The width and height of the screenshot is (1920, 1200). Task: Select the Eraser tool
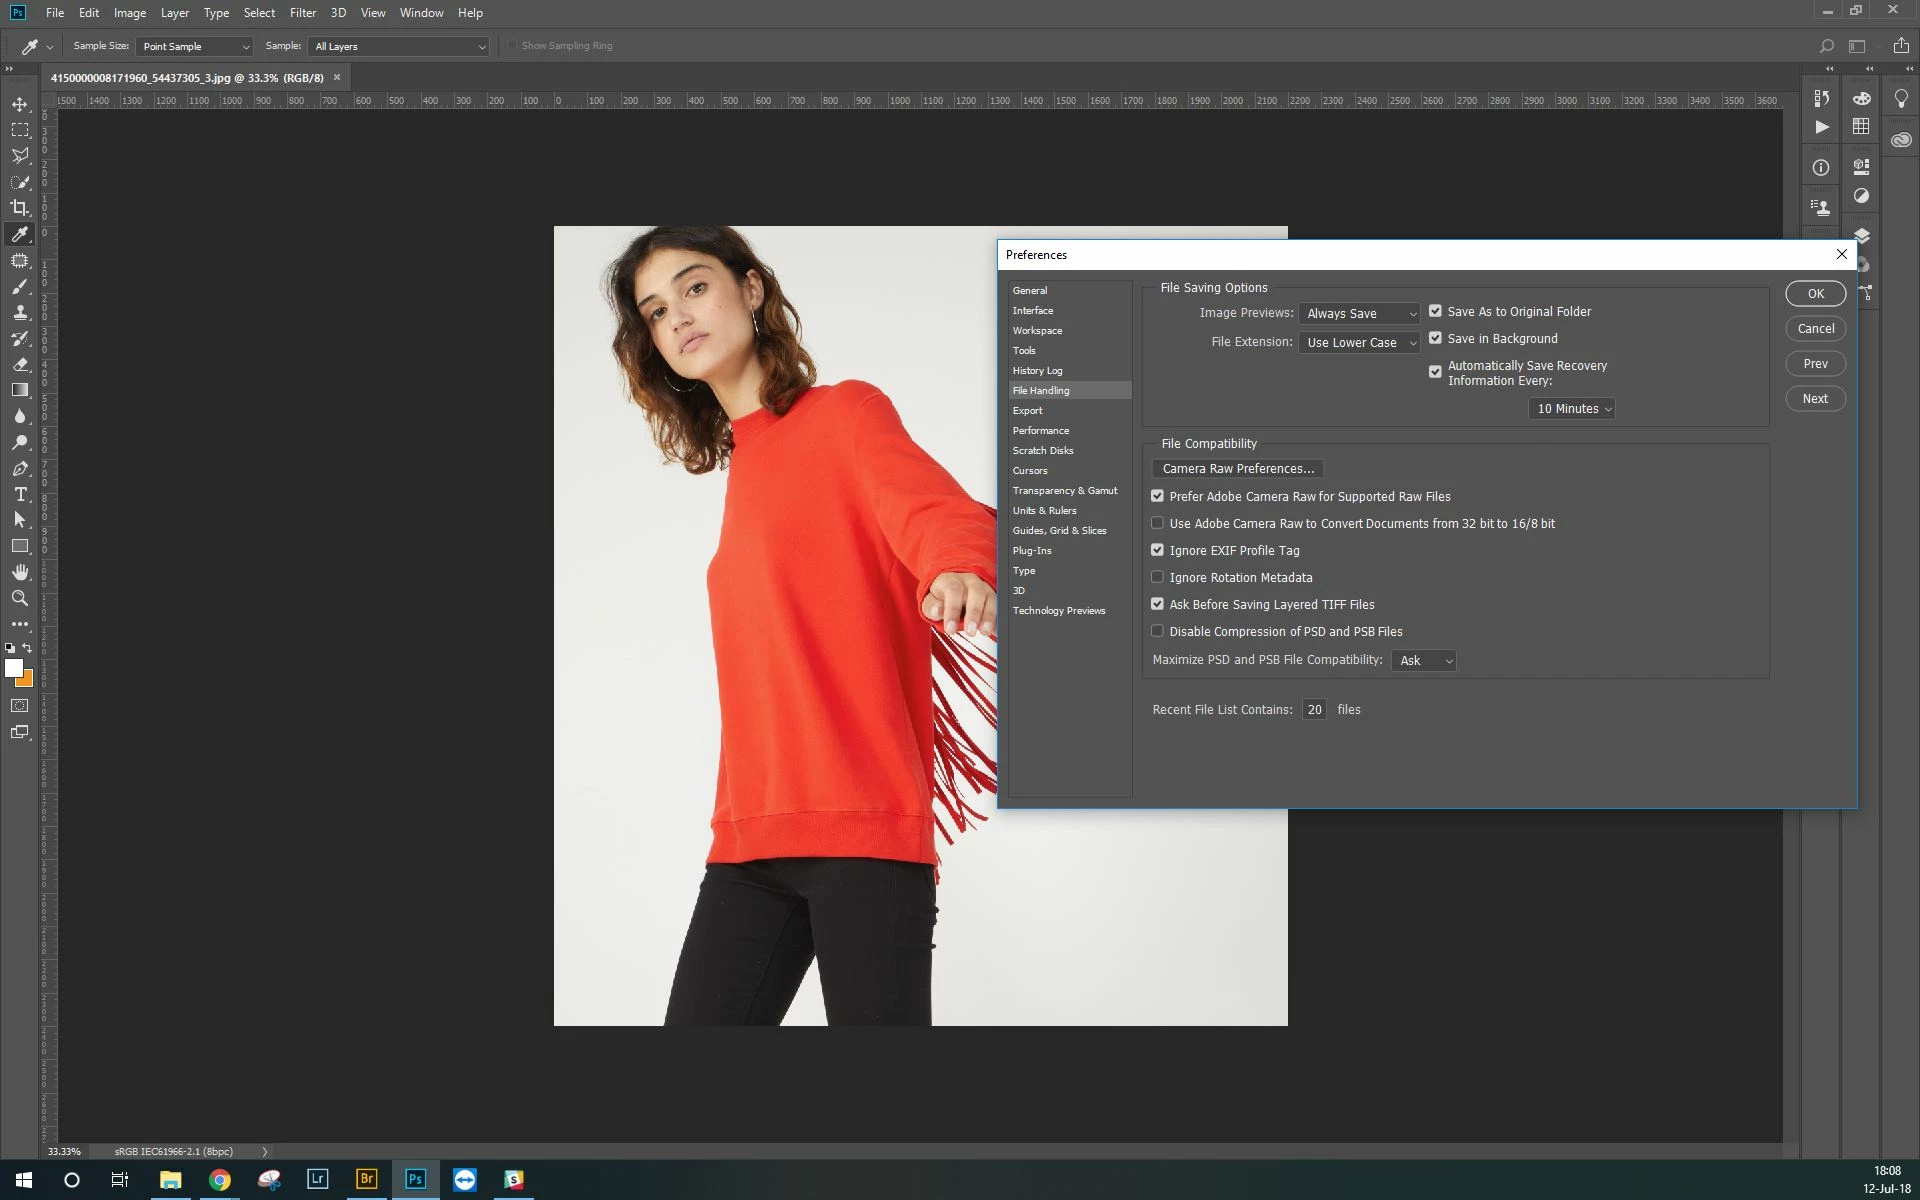20,365
